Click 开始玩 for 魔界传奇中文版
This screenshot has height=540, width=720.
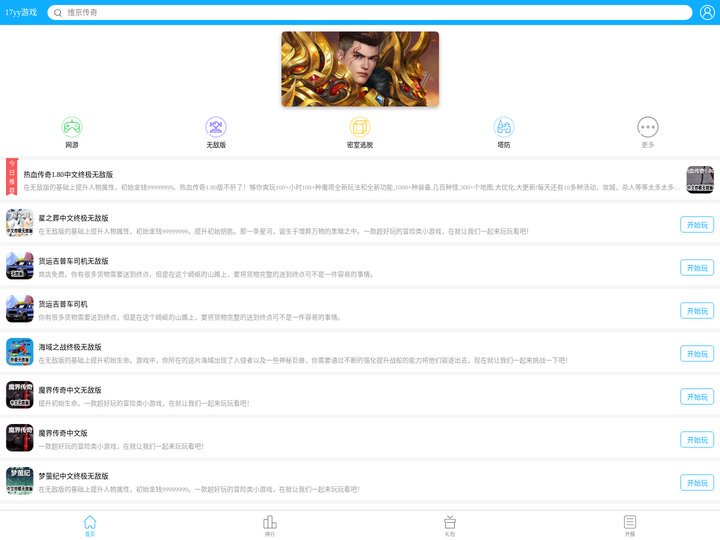tap(697, 440)
